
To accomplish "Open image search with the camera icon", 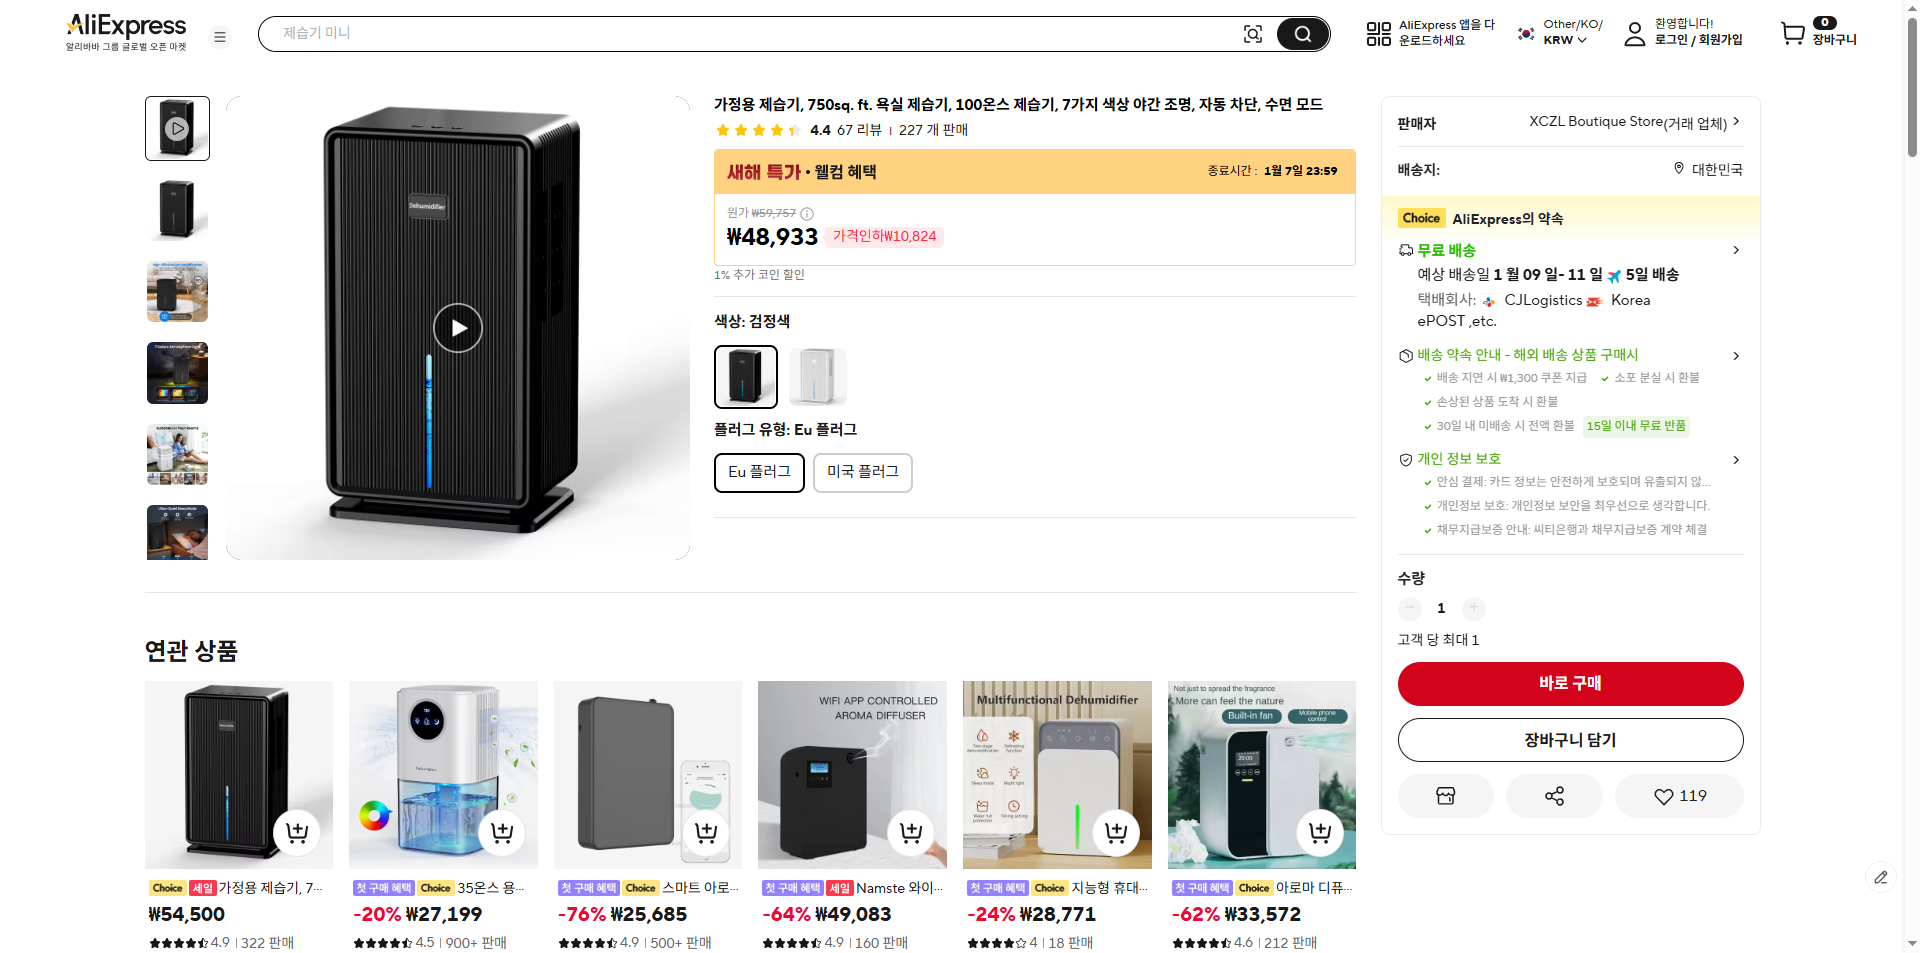I will (1253, 33).
